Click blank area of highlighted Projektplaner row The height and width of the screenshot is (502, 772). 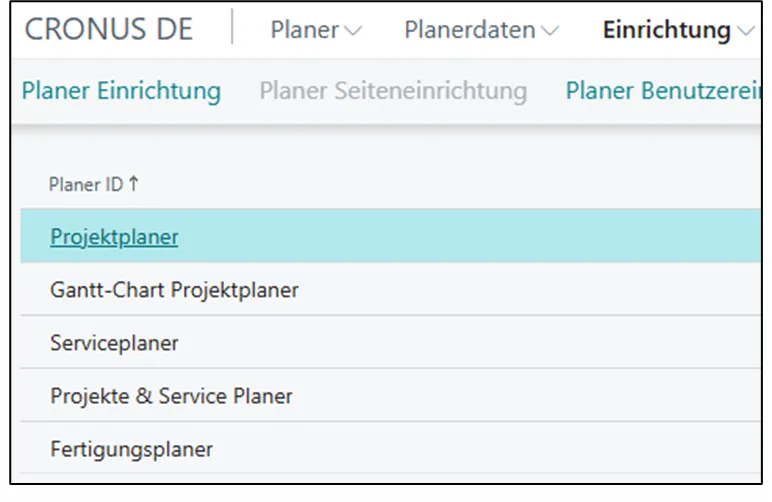(480, 237)
